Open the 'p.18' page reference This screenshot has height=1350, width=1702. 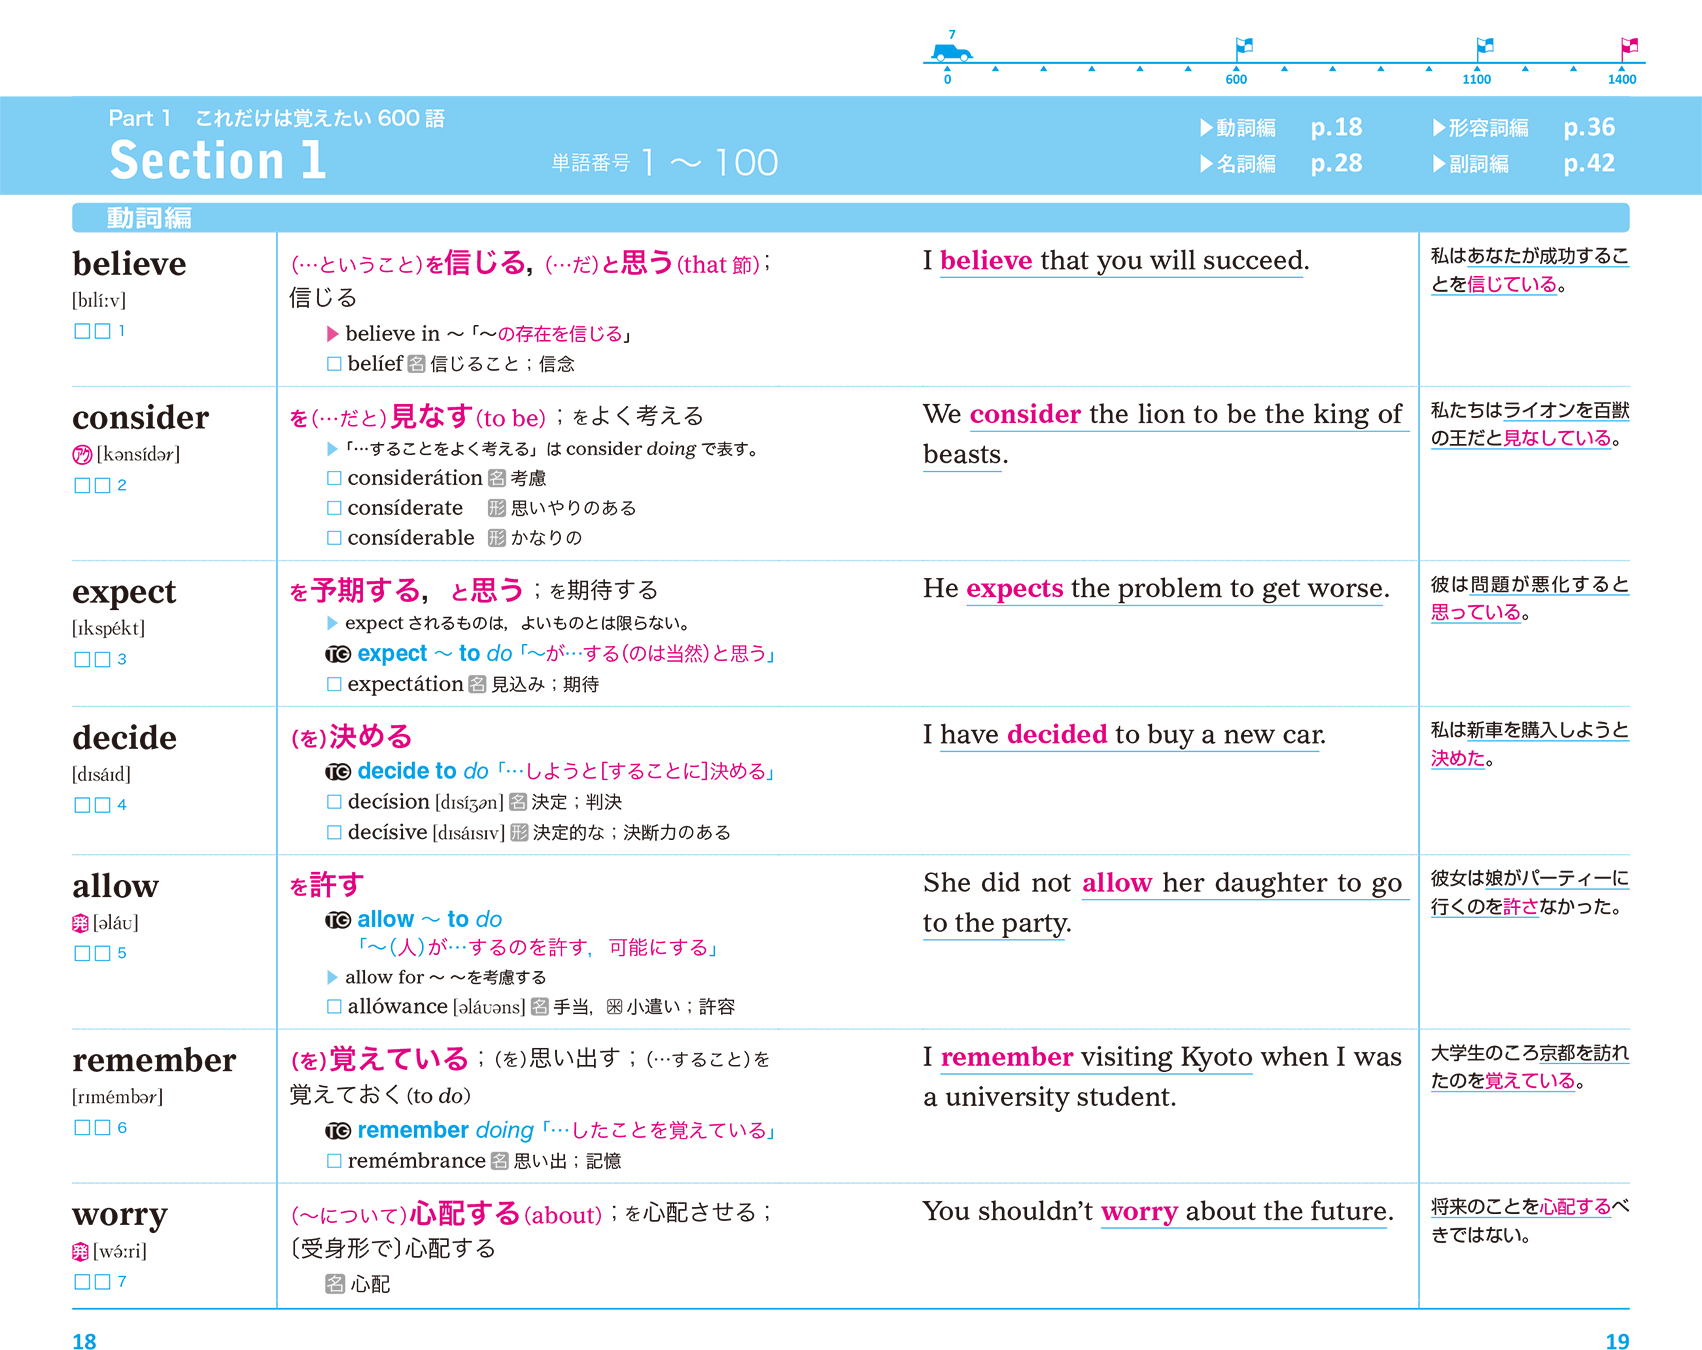[1336, 128]
